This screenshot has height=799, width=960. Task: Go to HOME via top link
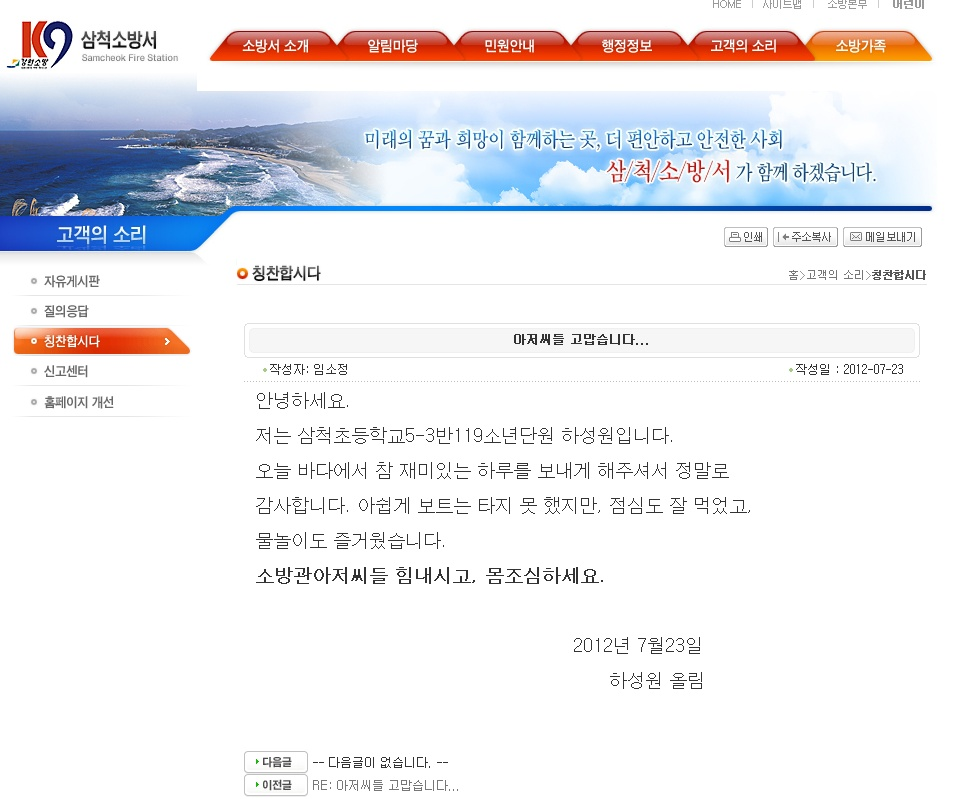(x=726, y=5)
